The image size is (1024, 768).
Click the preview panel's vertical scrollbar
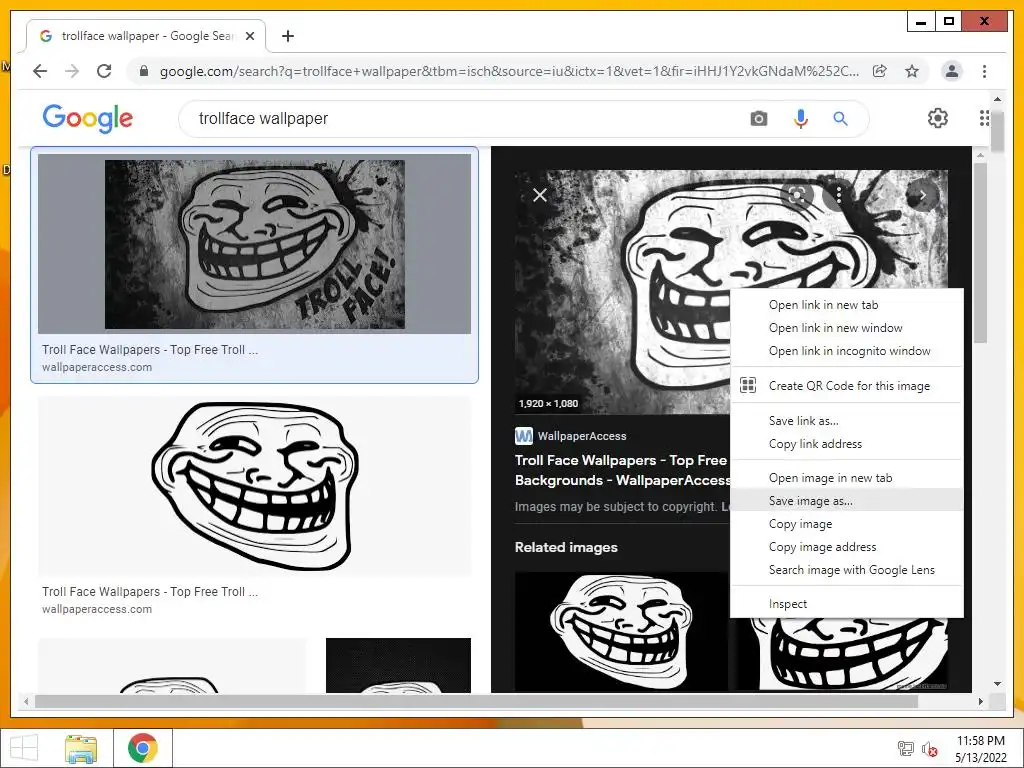coord(980,252)
